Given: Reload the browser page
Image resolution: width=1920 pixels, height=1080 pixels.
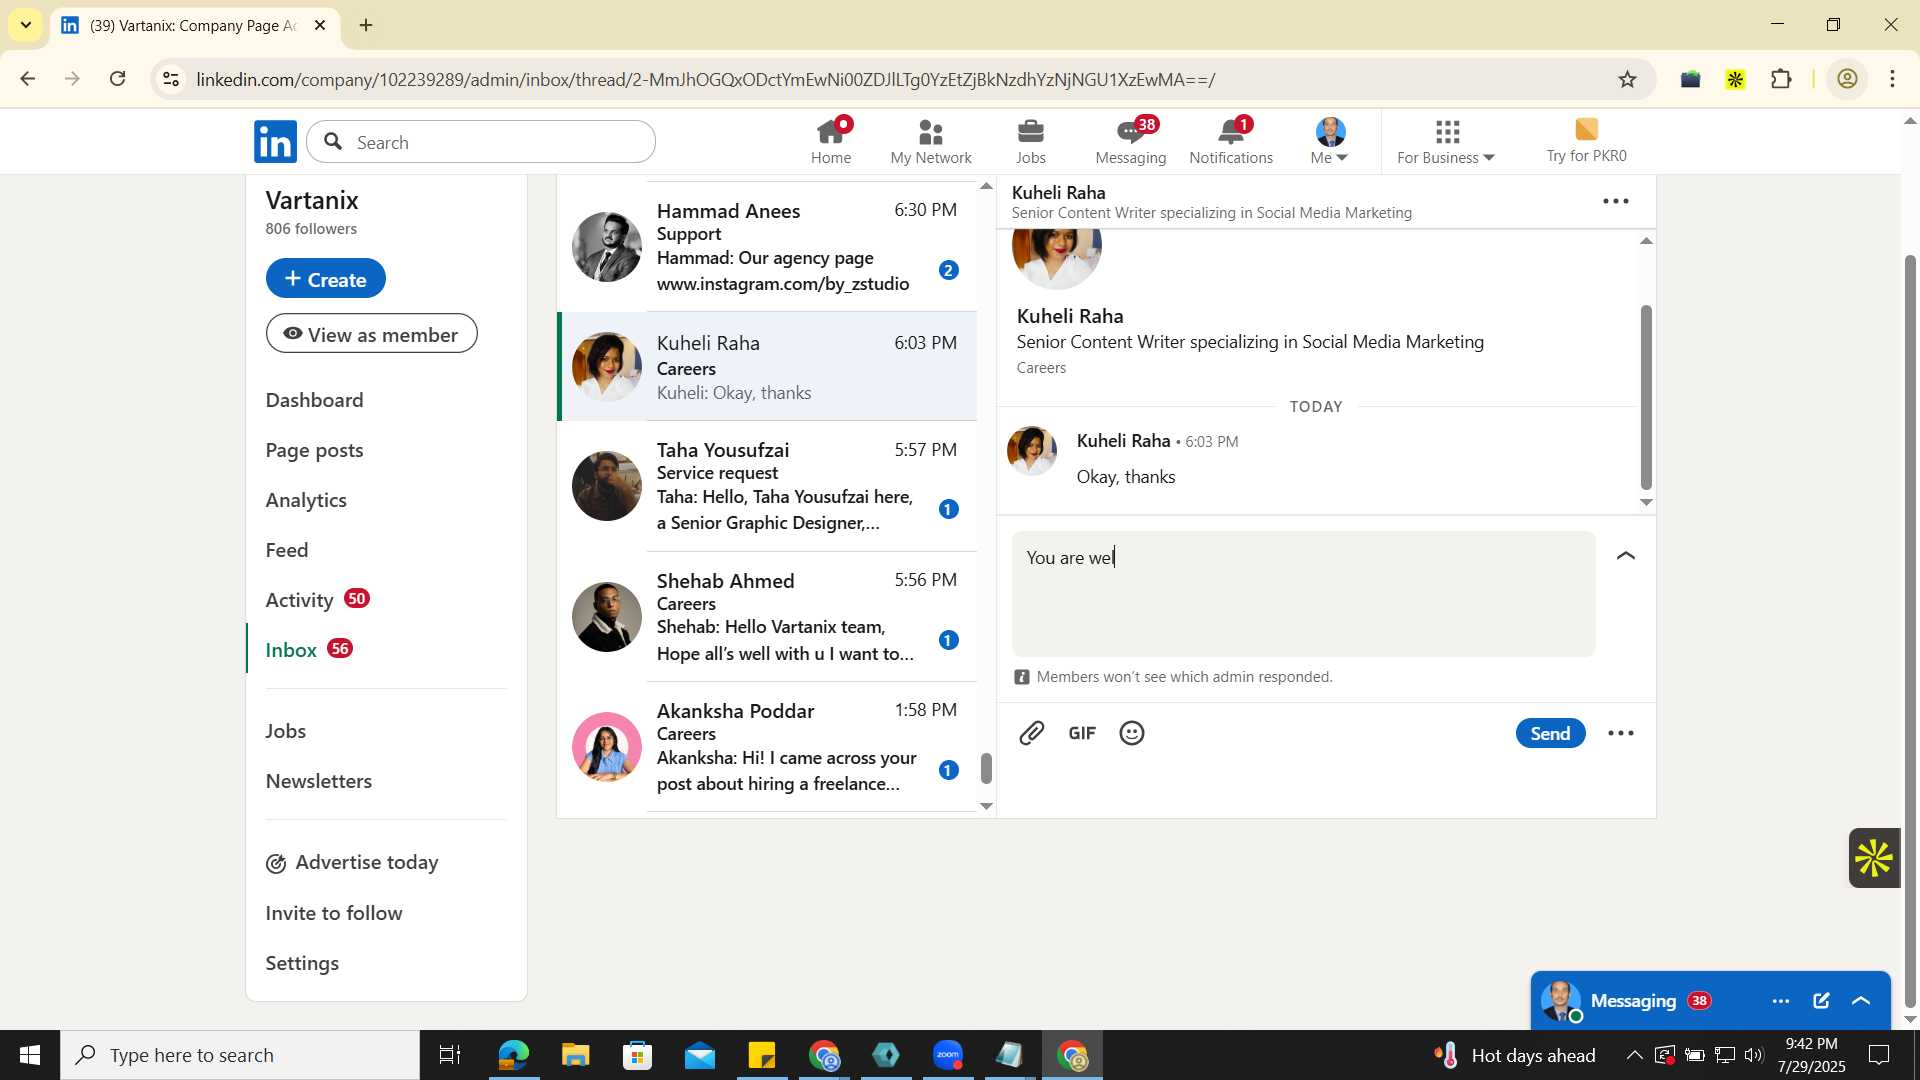Looking at the screenshot, I should tap(118, 79).
